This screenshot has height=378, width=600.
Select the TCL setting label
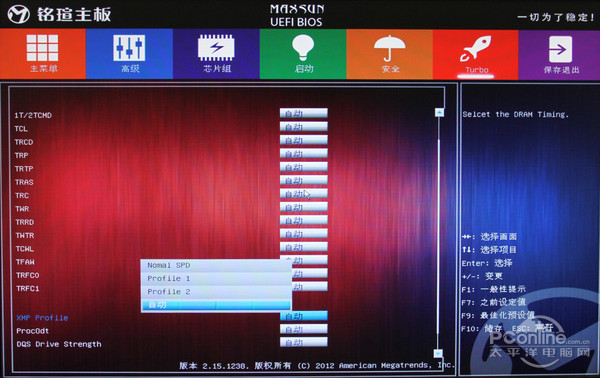point(21,129)
